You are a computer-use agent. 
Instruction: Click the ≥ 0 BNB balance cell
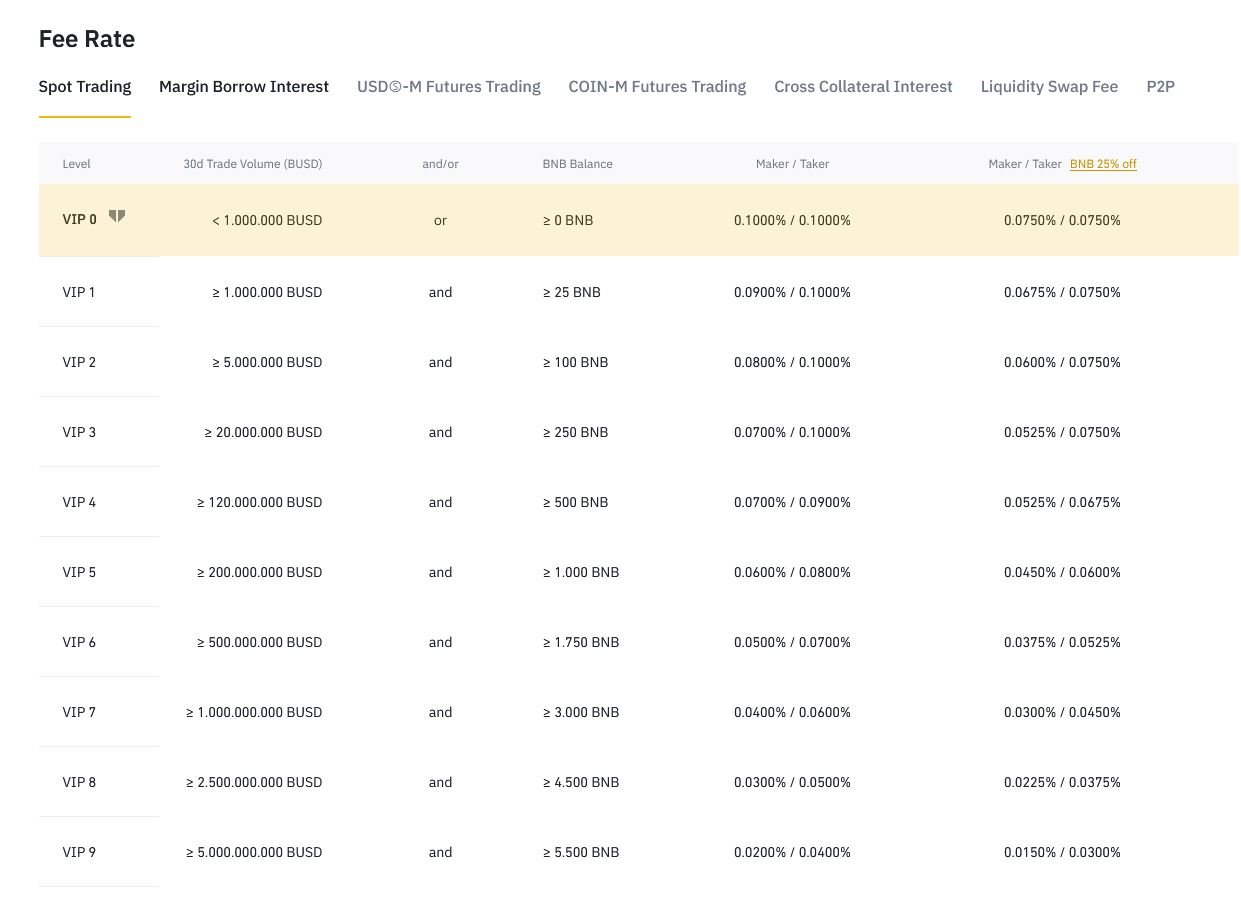[x=568, y=220]
